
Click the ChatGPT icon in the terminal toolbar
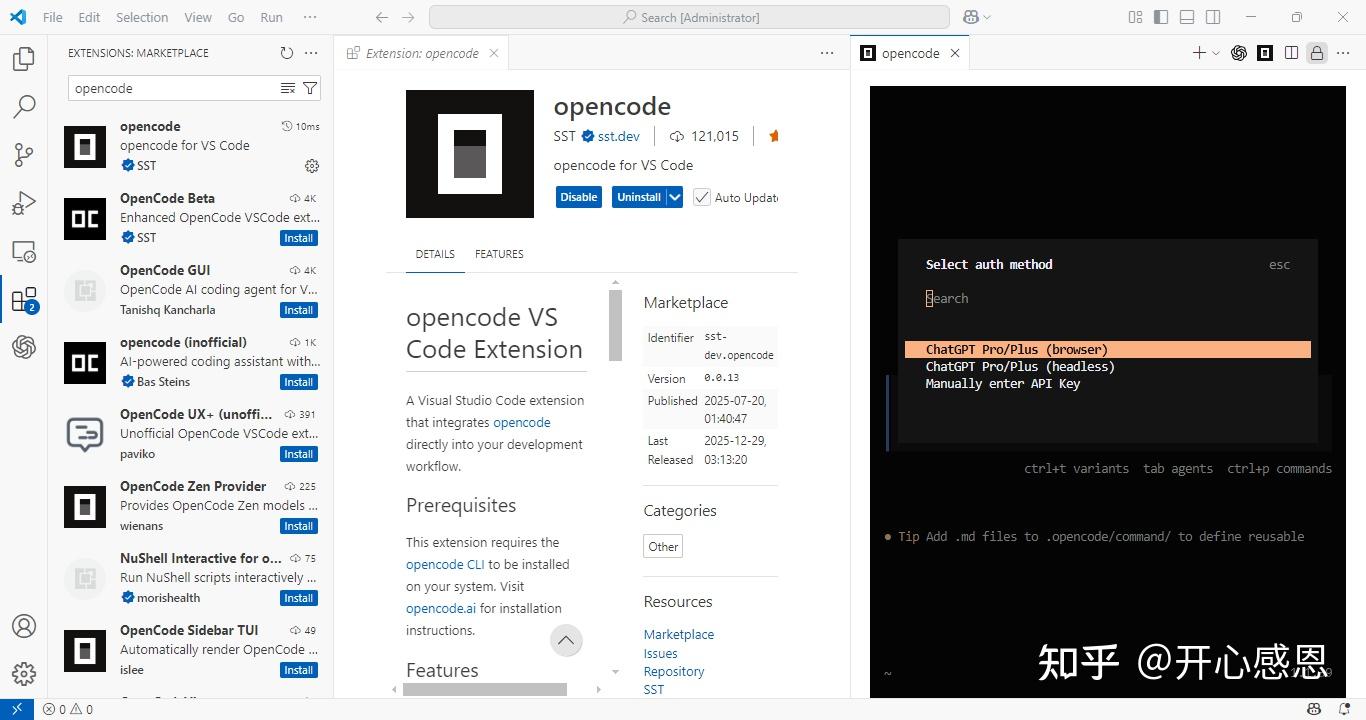click(1239, 53)
